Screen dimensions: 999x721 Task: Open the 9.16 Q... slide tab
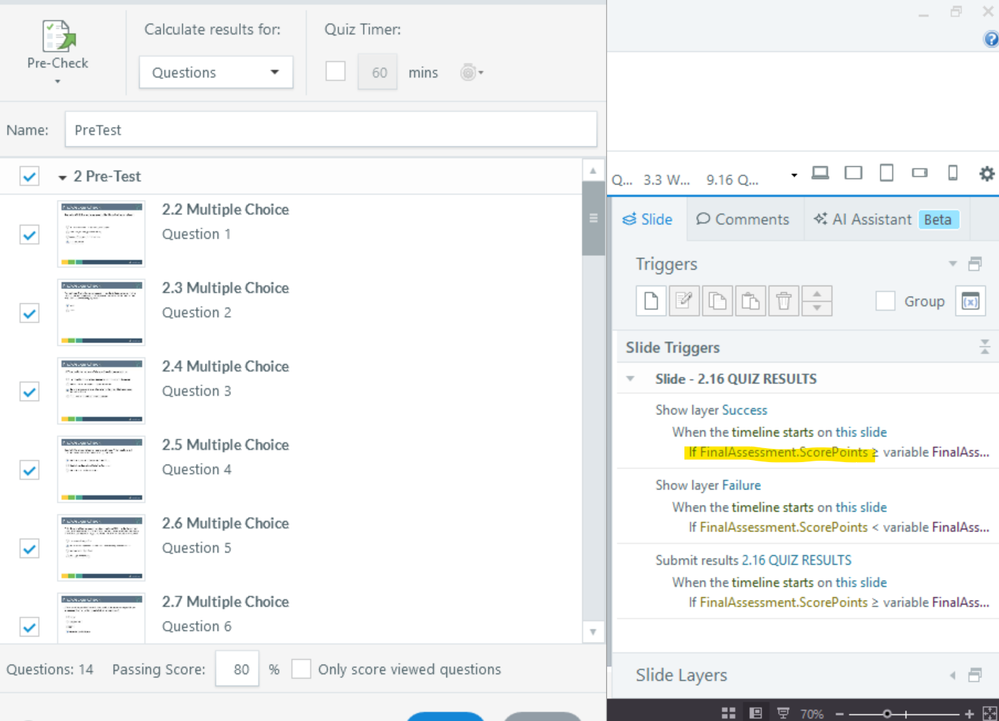coord(732,180)
